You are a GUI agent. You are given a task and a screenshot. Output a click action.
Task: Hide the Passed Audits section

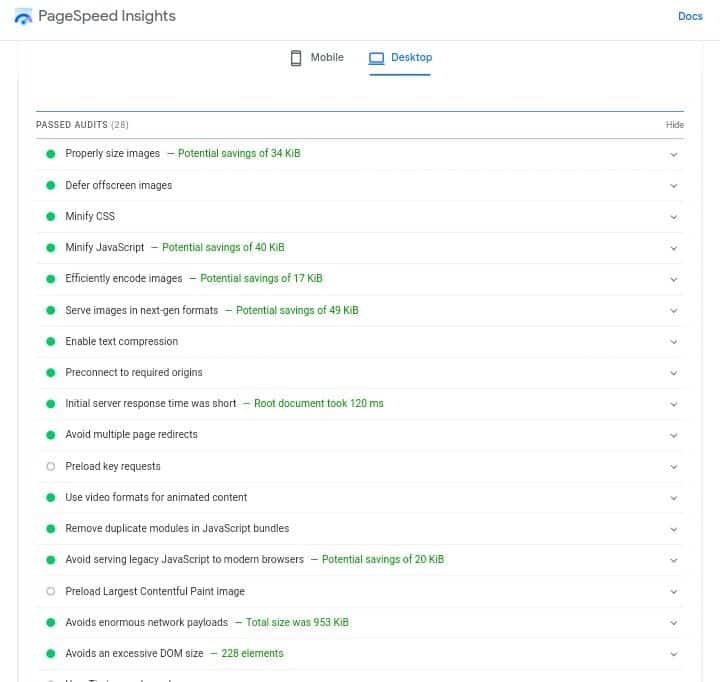point(675,125)
